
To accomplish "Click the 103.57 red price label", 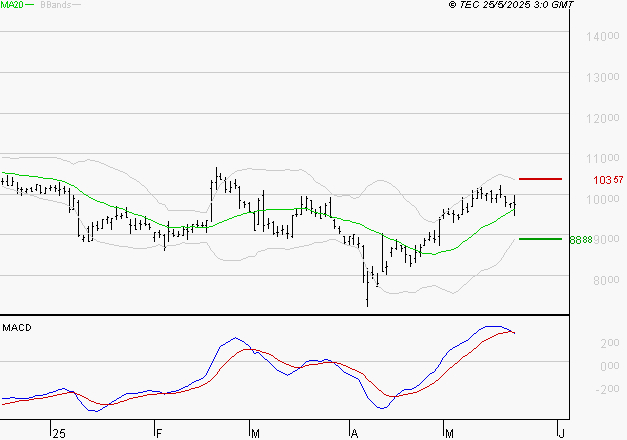I will (x=608, y=180).
